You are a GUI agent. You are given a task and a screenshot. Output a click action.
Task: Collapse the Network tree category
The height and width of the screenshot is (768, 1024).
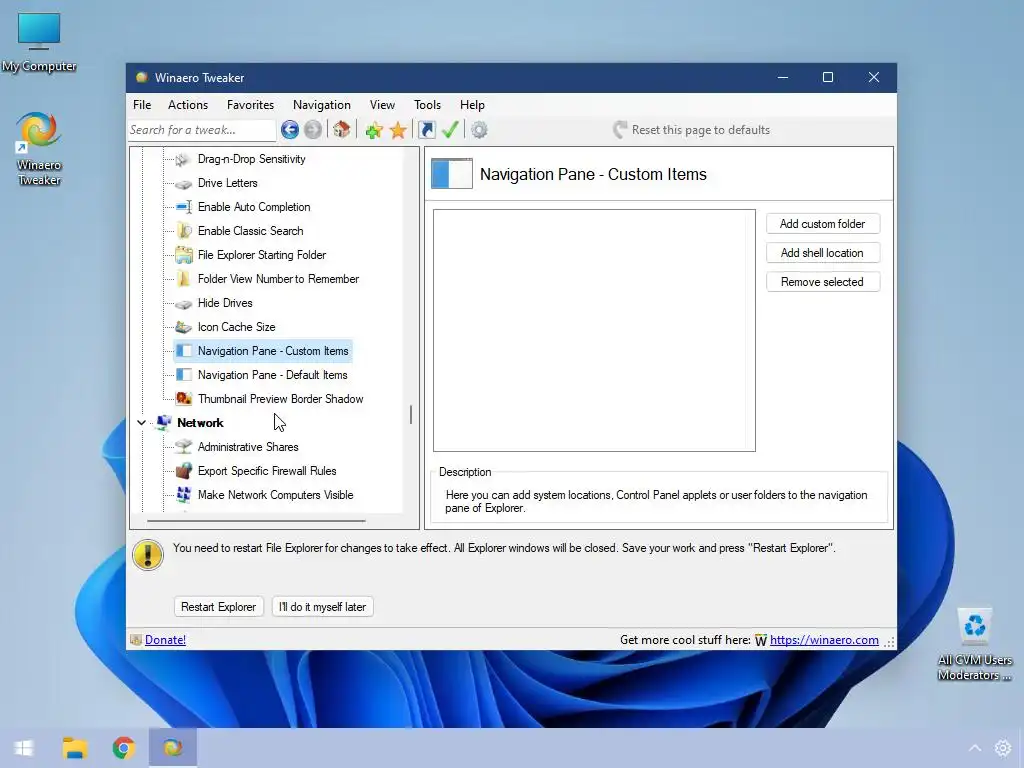(x=141, y=423)
